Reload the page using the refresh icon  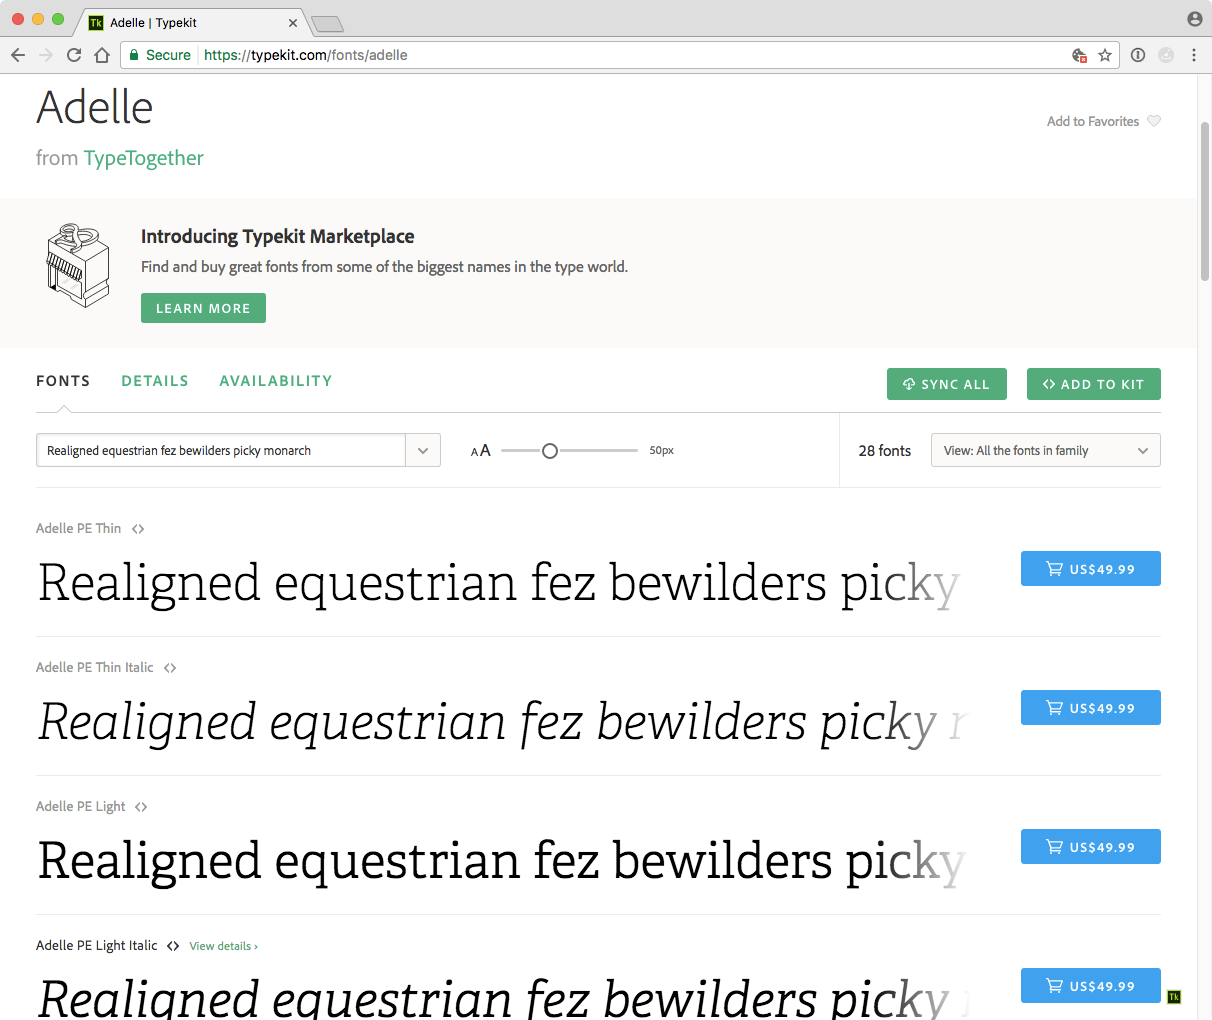pyautogui.click(x=74, y=55)
